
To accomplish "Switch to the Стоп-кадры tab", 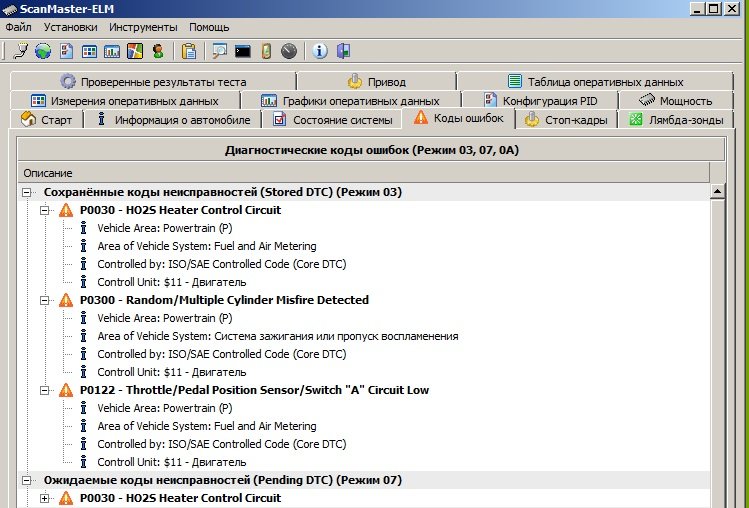I will click(567, 120).
